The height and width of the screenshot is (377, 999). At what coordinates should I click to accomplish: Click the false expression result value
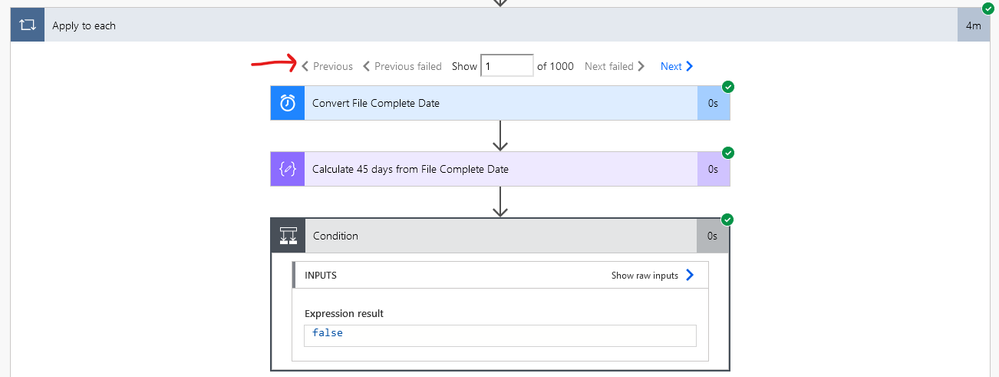[x=327, y=332]
